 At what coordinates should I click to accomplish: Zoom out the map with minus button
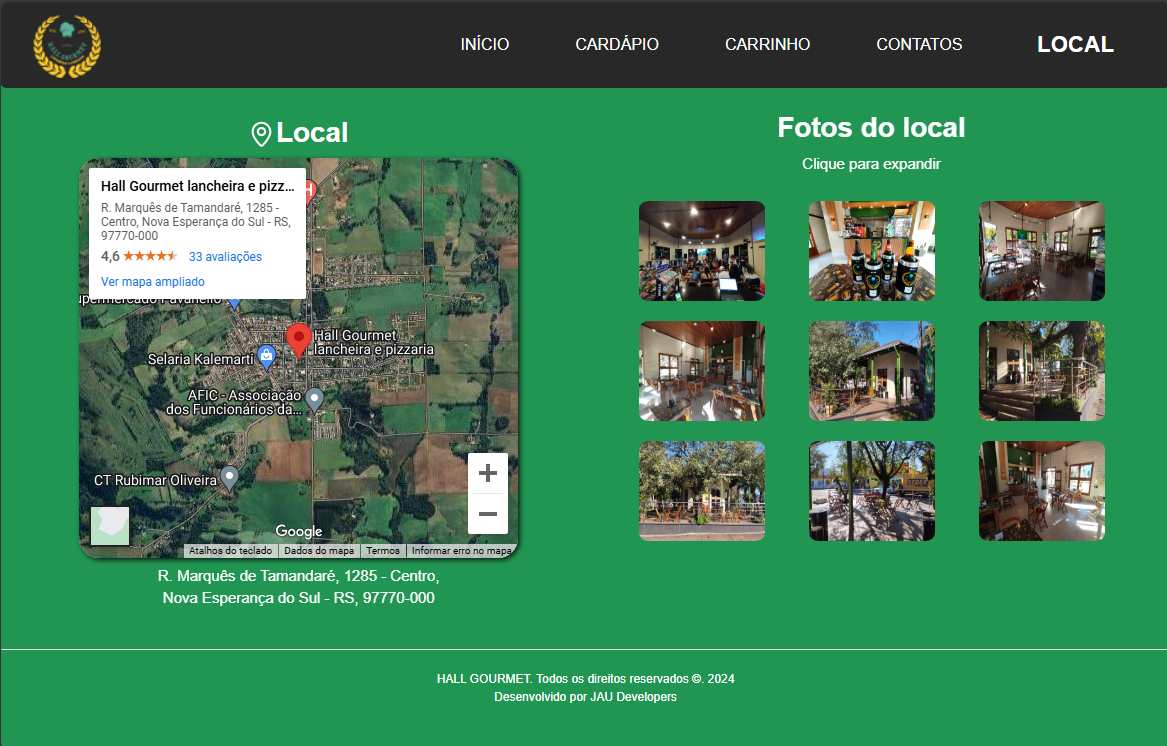487,514
